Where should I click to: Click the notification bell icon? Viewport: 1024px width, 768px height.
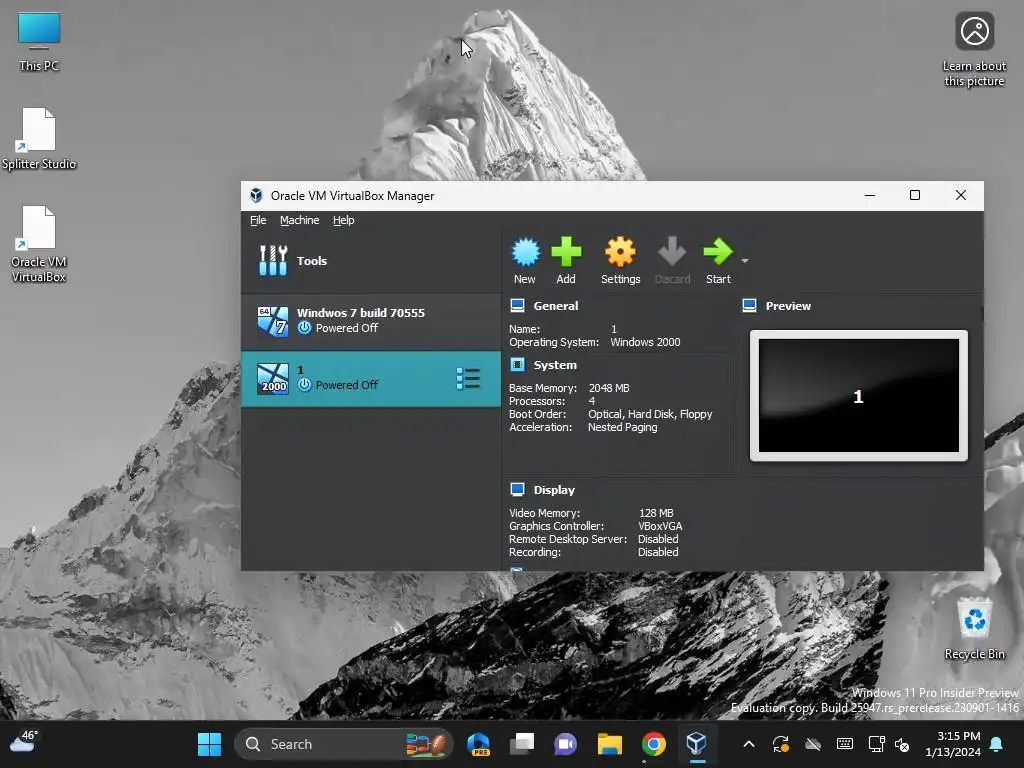click(997, 744)
